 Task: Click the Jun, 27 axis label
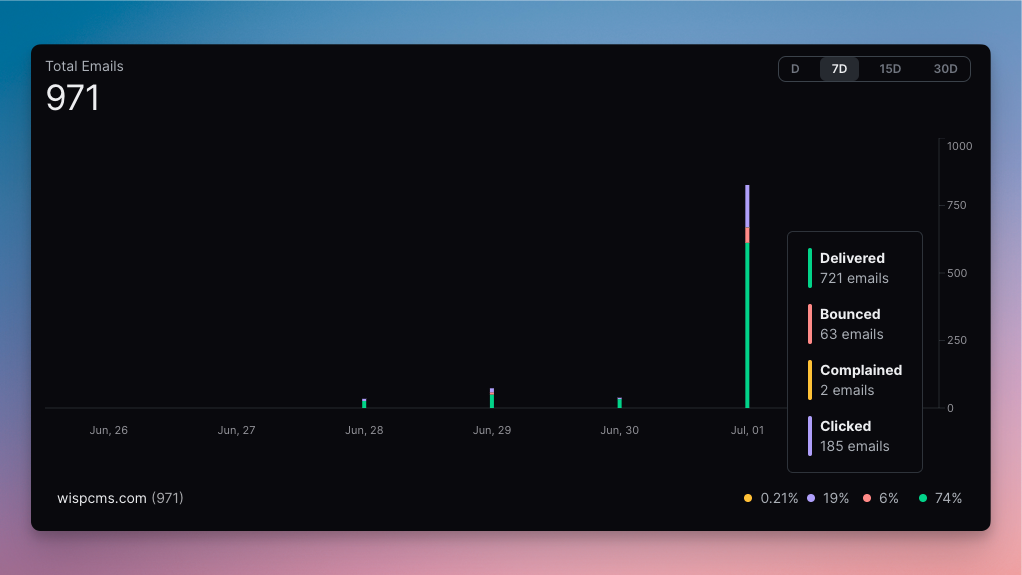[x=237, y=430]
